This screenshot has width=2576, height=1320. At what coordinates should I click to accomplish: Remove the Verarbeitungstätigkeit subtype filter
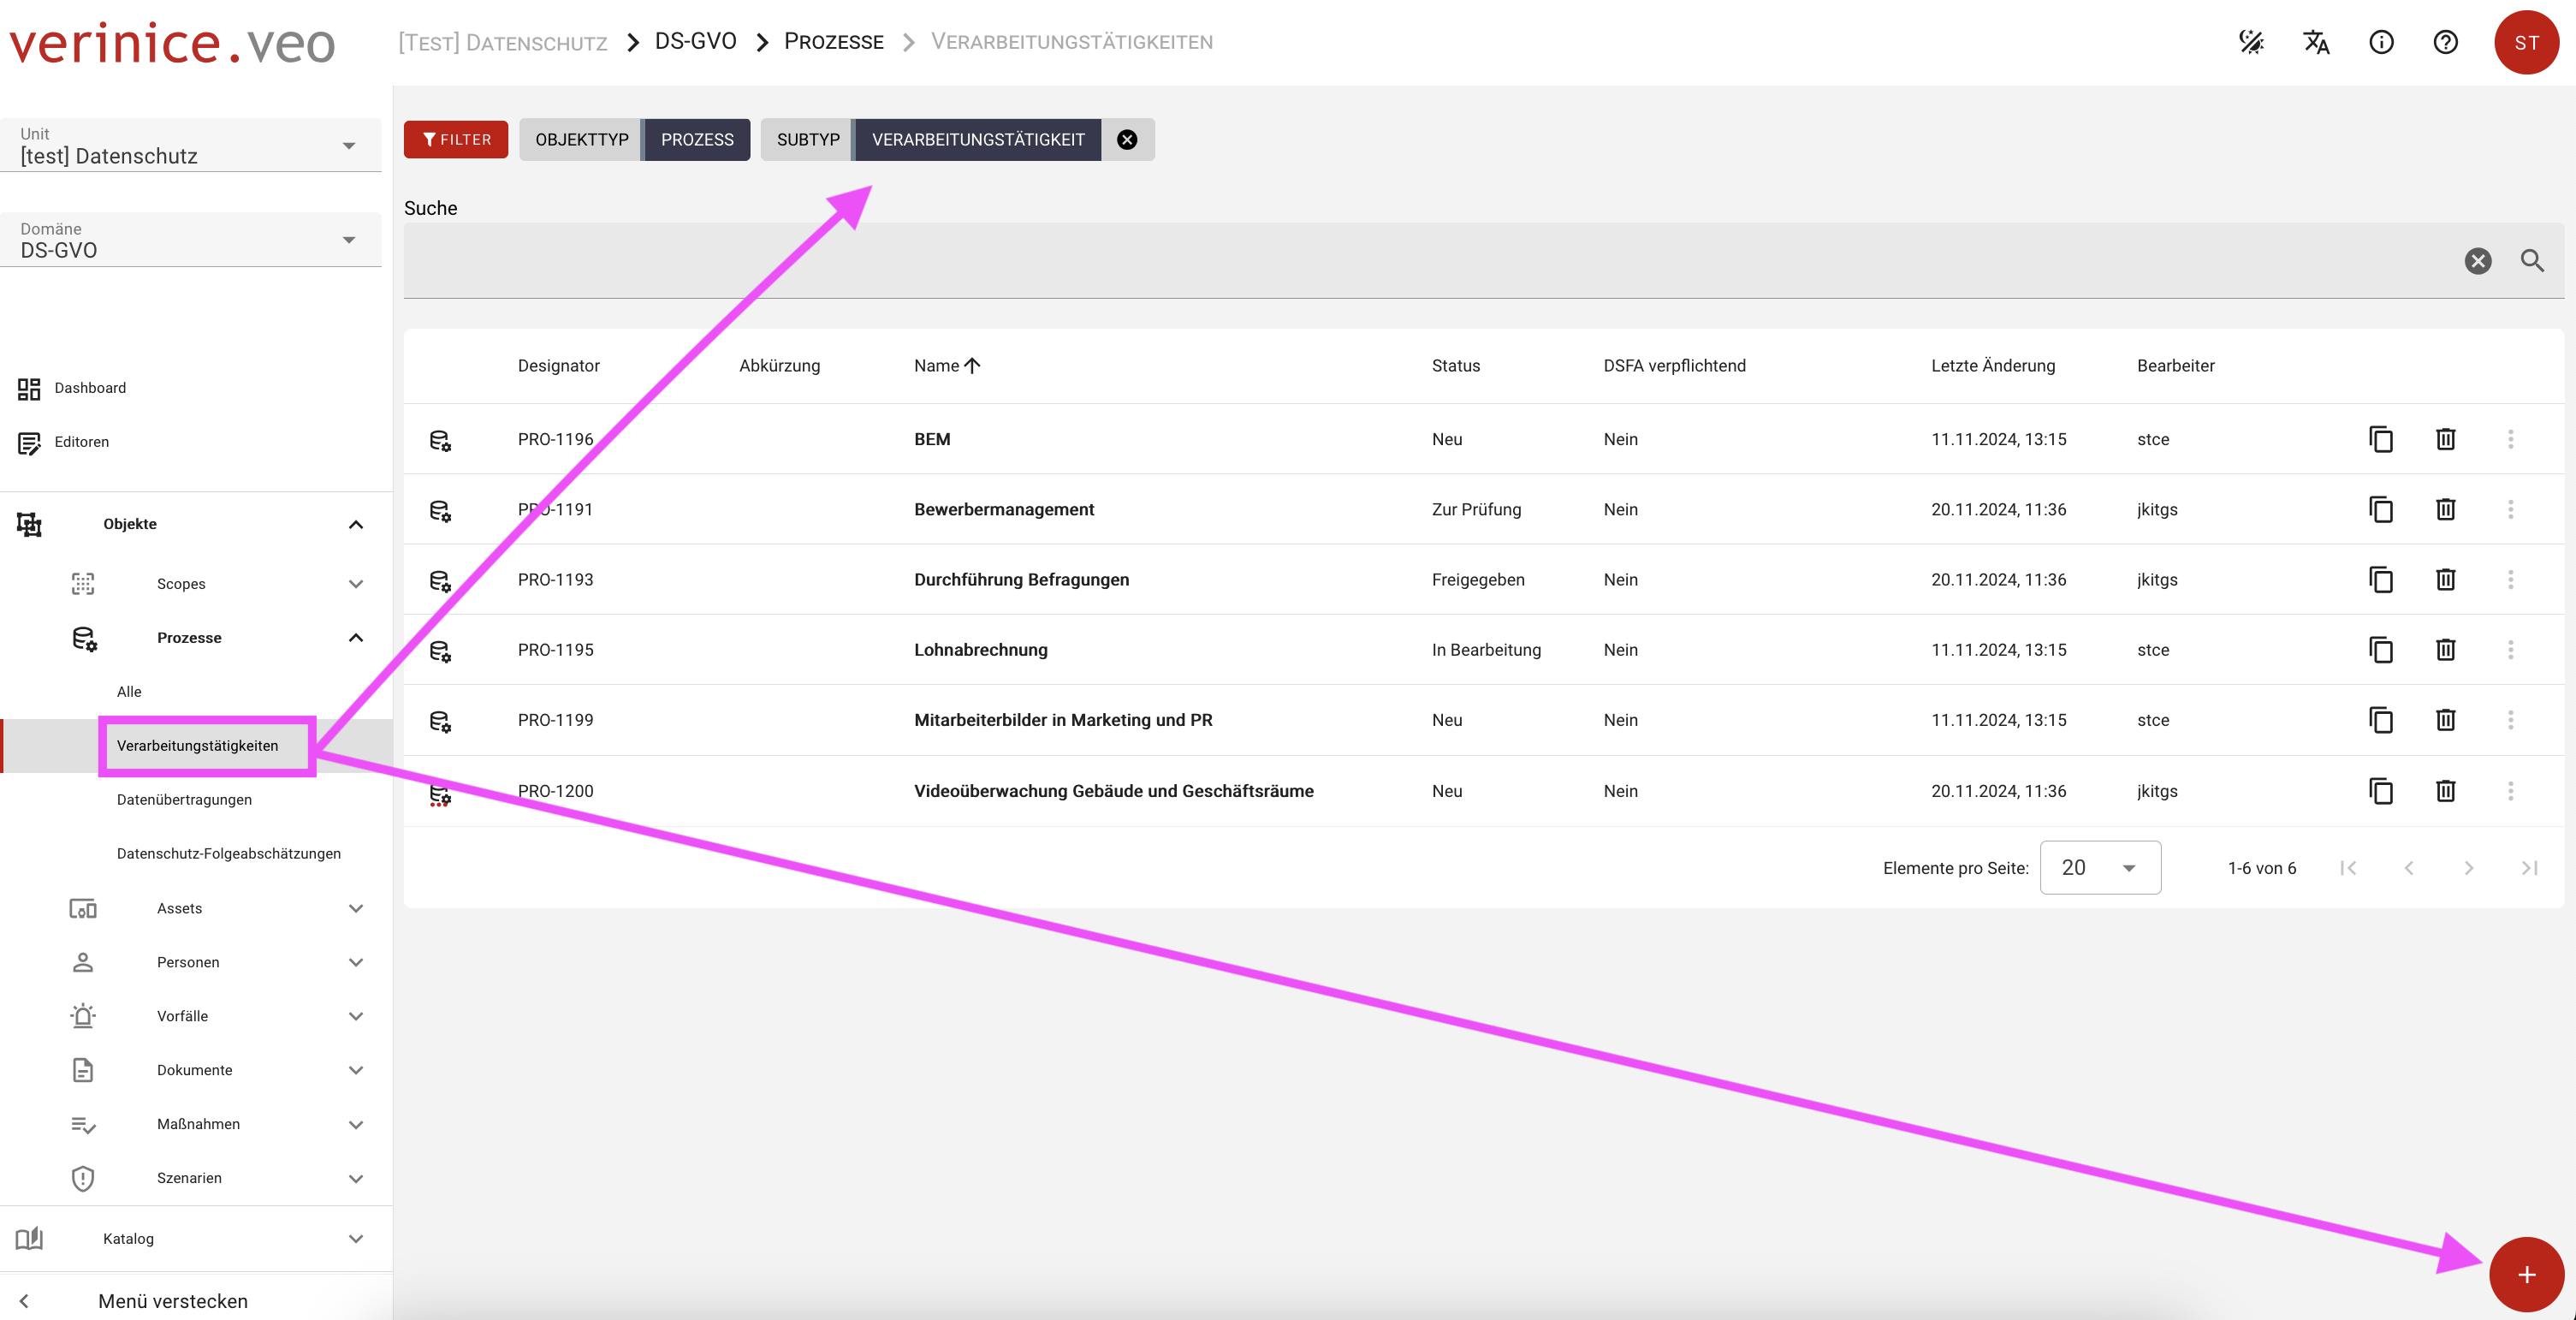point(1127,140)
